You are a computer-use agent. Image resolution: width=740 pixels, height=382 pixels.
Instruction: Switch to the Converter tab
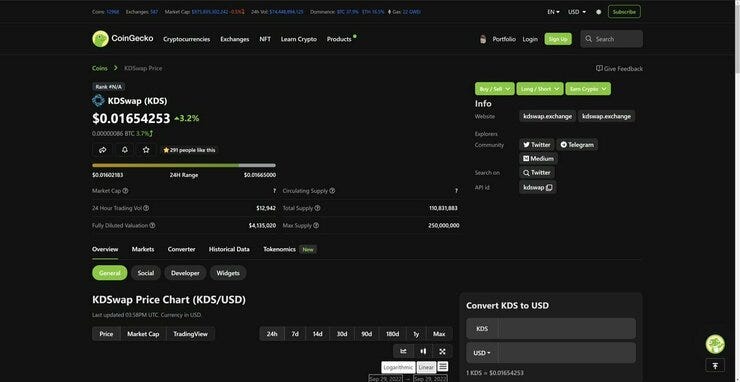click(x=182, y=249)
